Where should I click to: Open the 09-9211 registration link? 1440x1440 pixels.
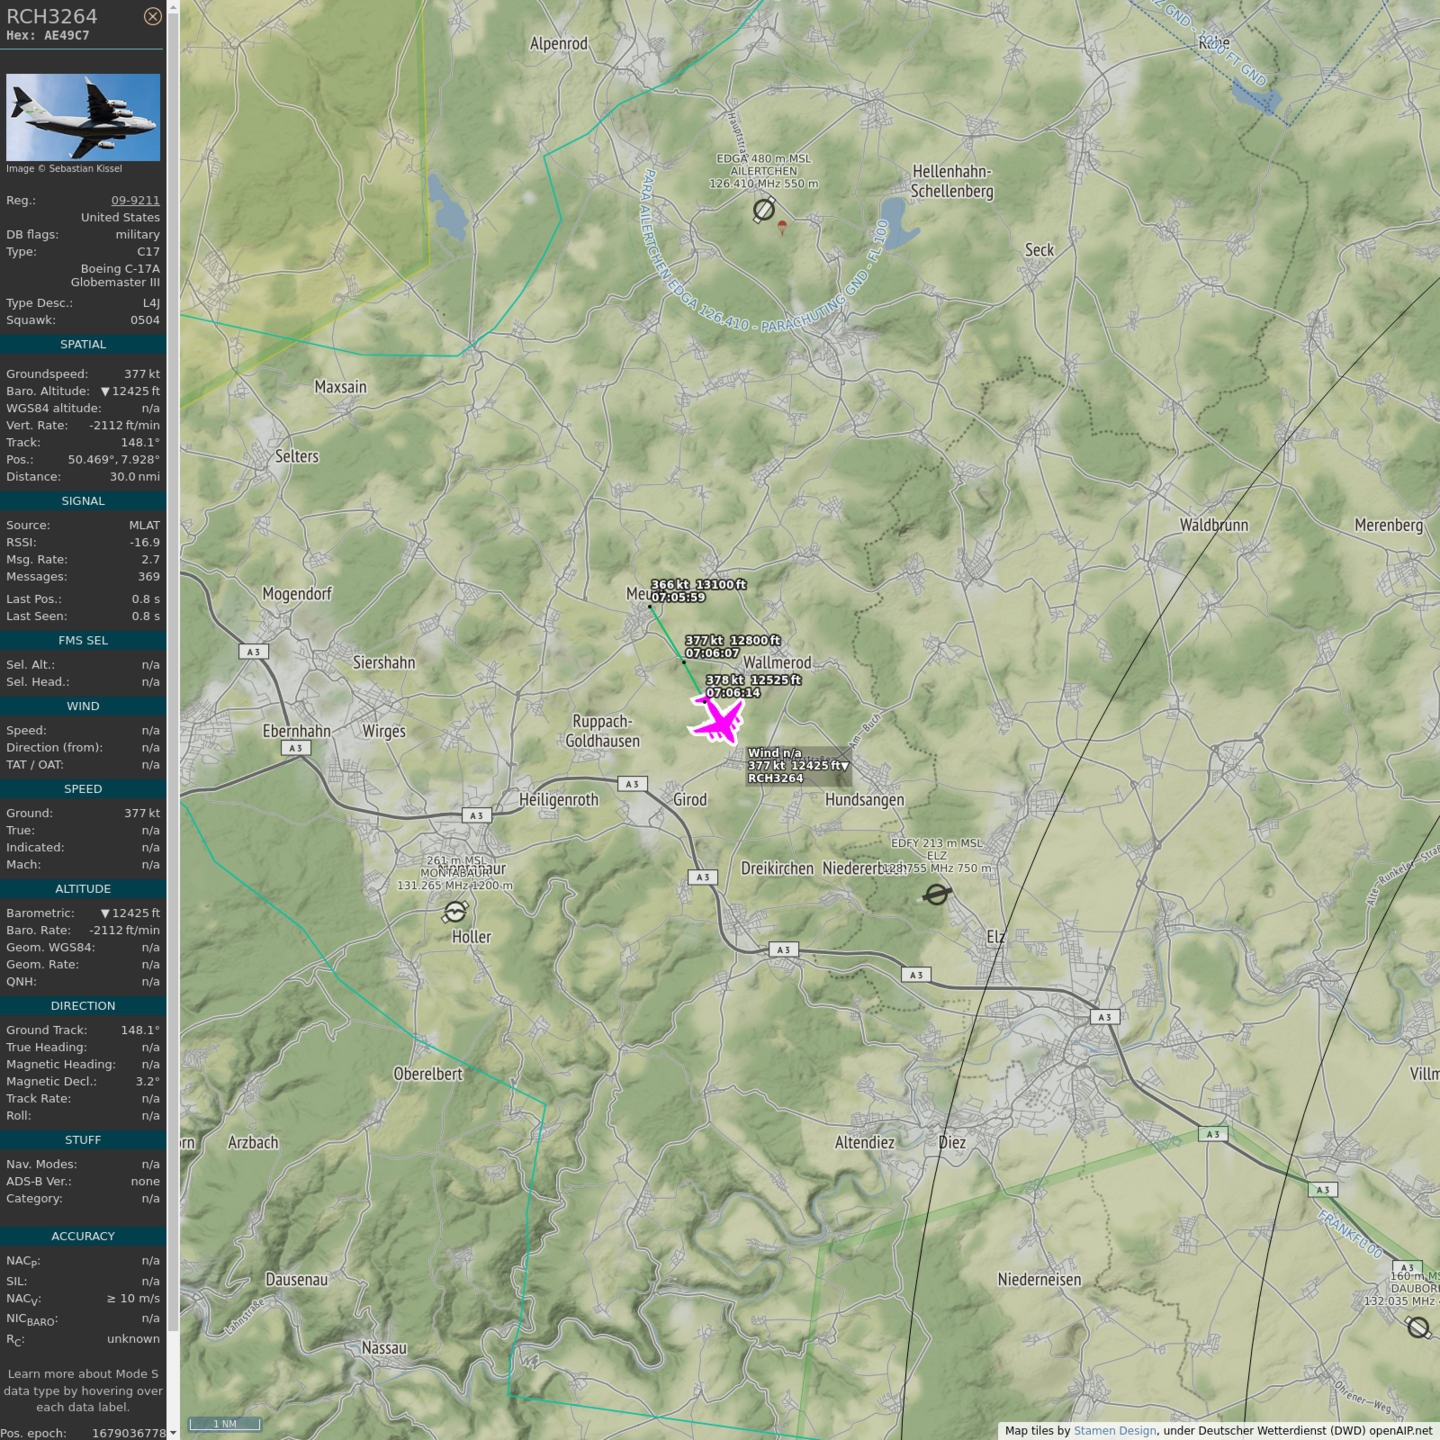(x=135, y=200)
